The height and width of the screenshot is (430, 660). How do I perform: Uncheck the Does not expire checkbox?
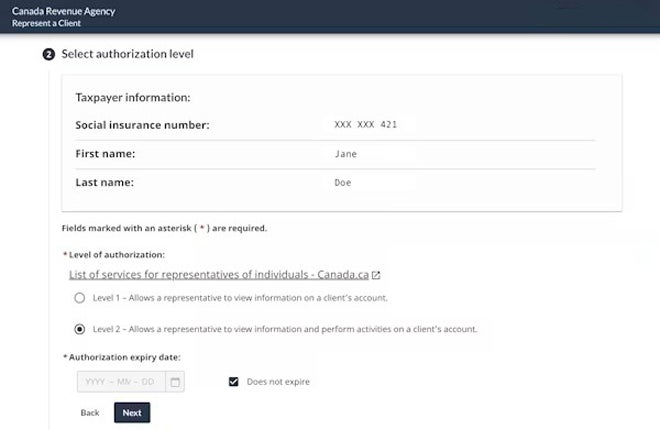click(x=234, y=382)
